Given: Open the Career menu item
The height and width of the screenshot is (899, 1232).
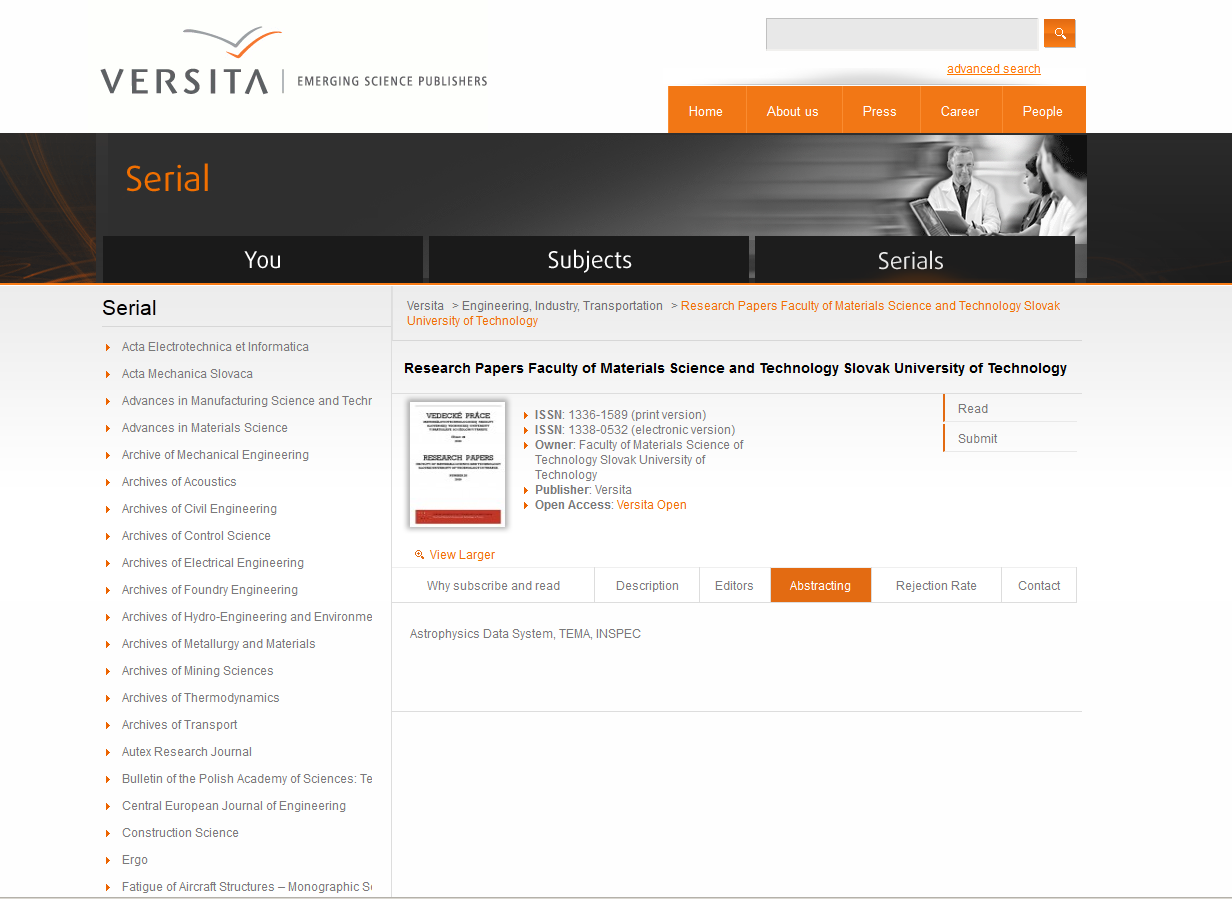Looking at the screenshot, I should [960, 111].
